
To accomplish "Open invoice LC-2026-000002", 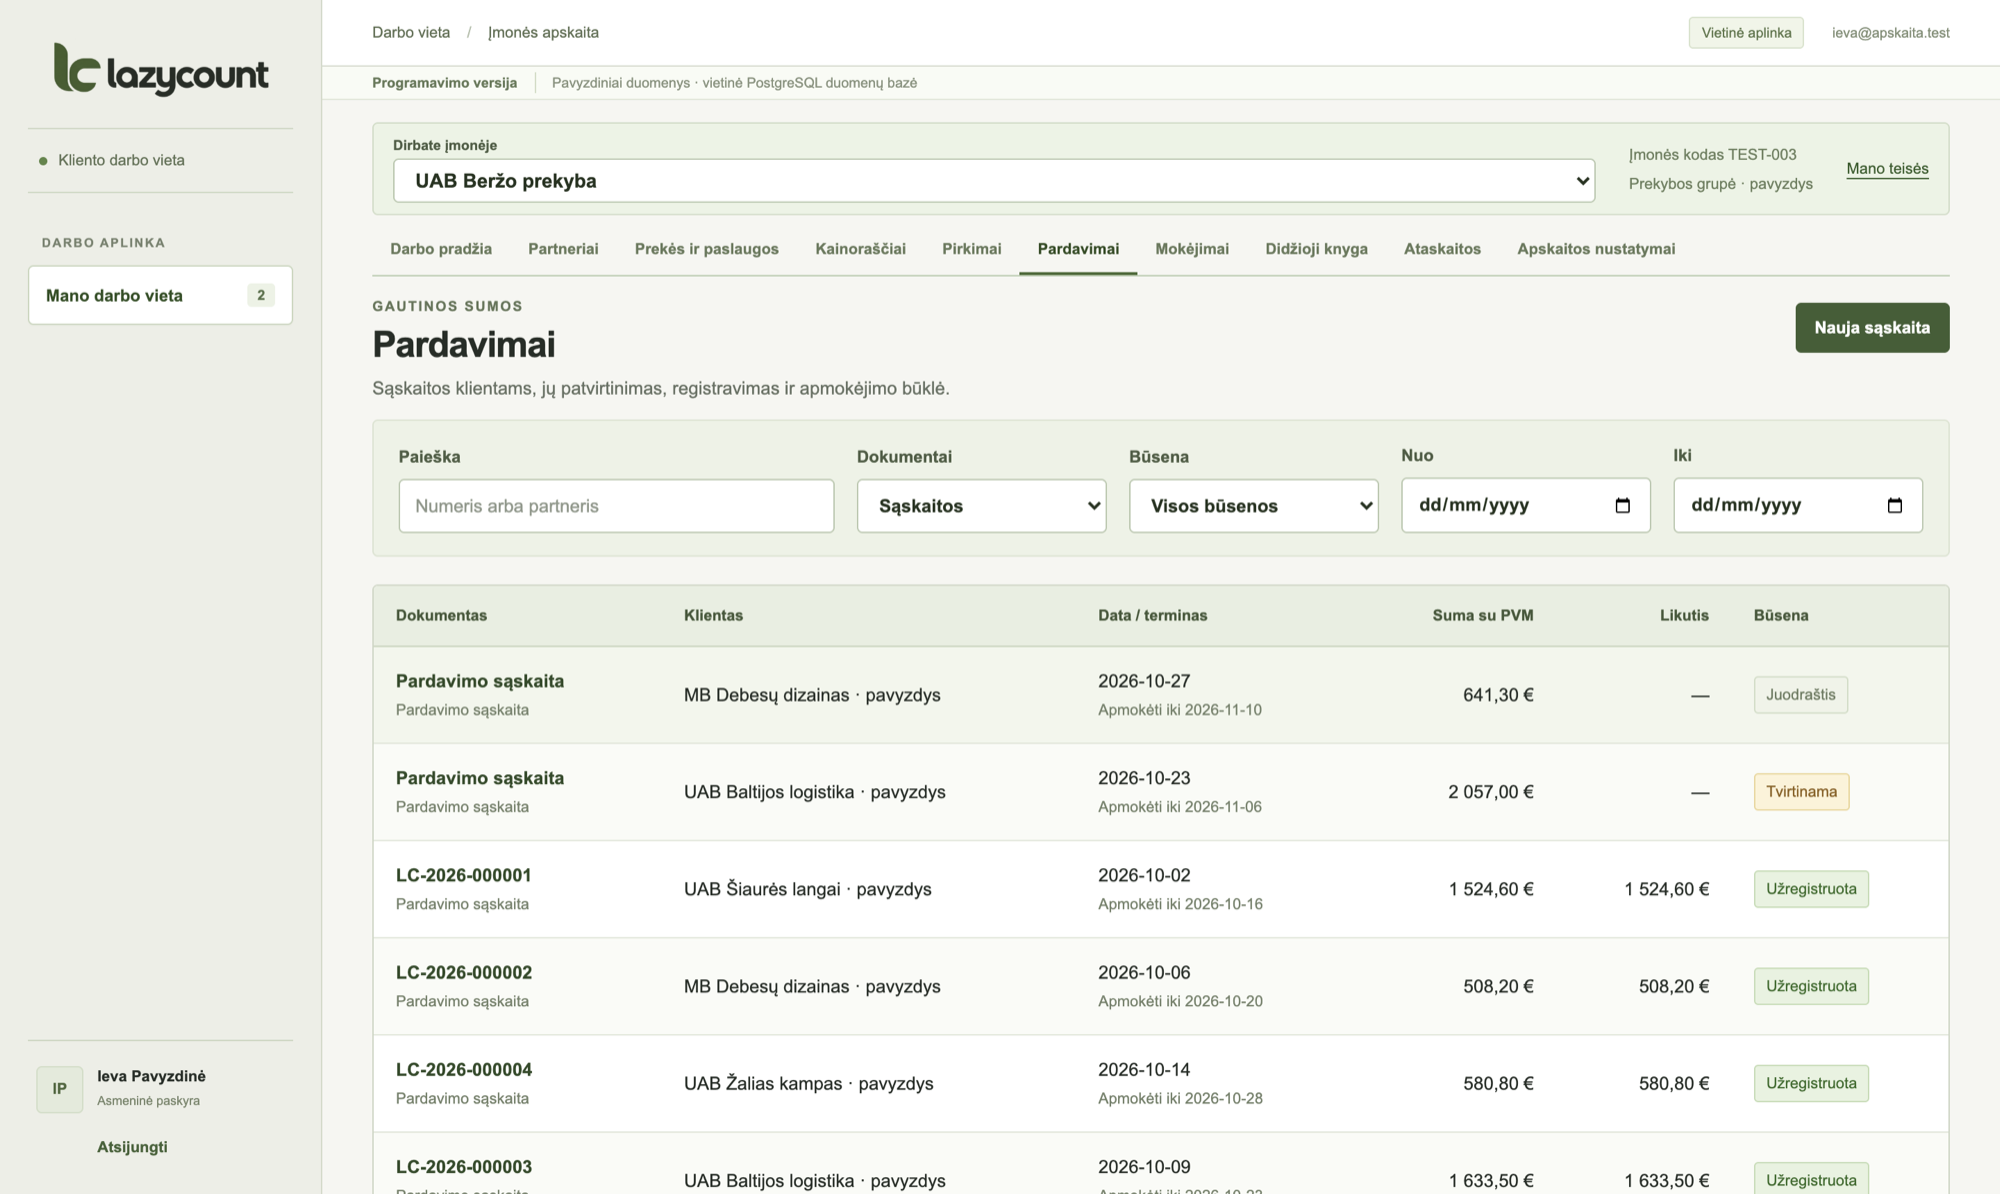I will pos(464,972).
